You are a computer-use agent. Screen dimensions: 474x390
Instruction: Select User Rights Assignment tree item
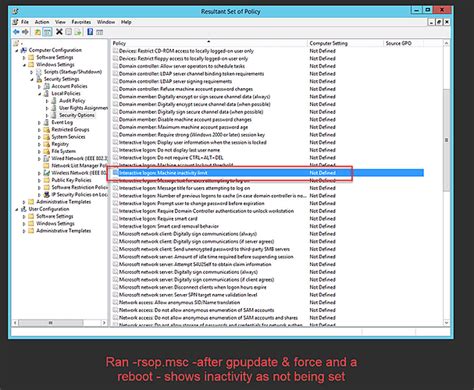[83, 108]
